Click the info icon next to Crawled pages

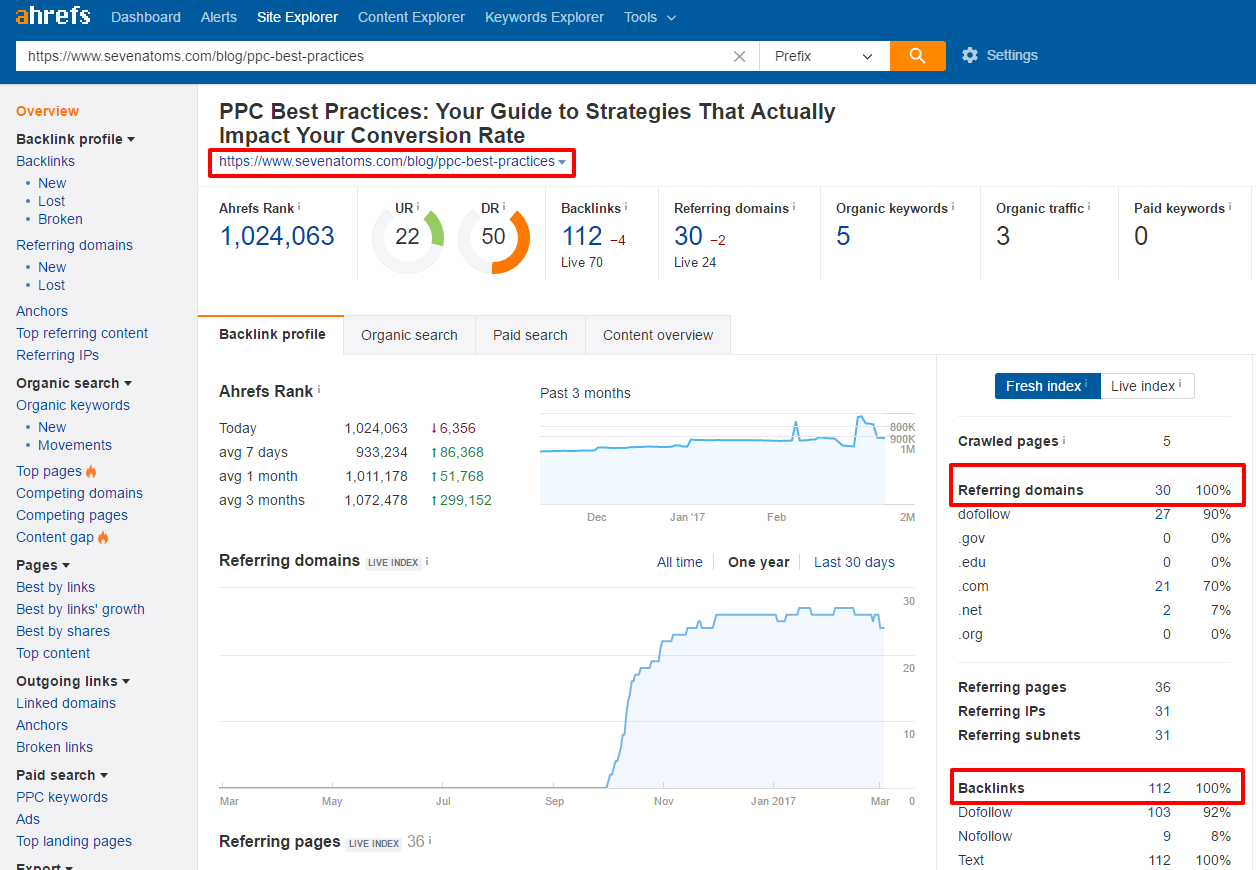(x=1063, y=440)
